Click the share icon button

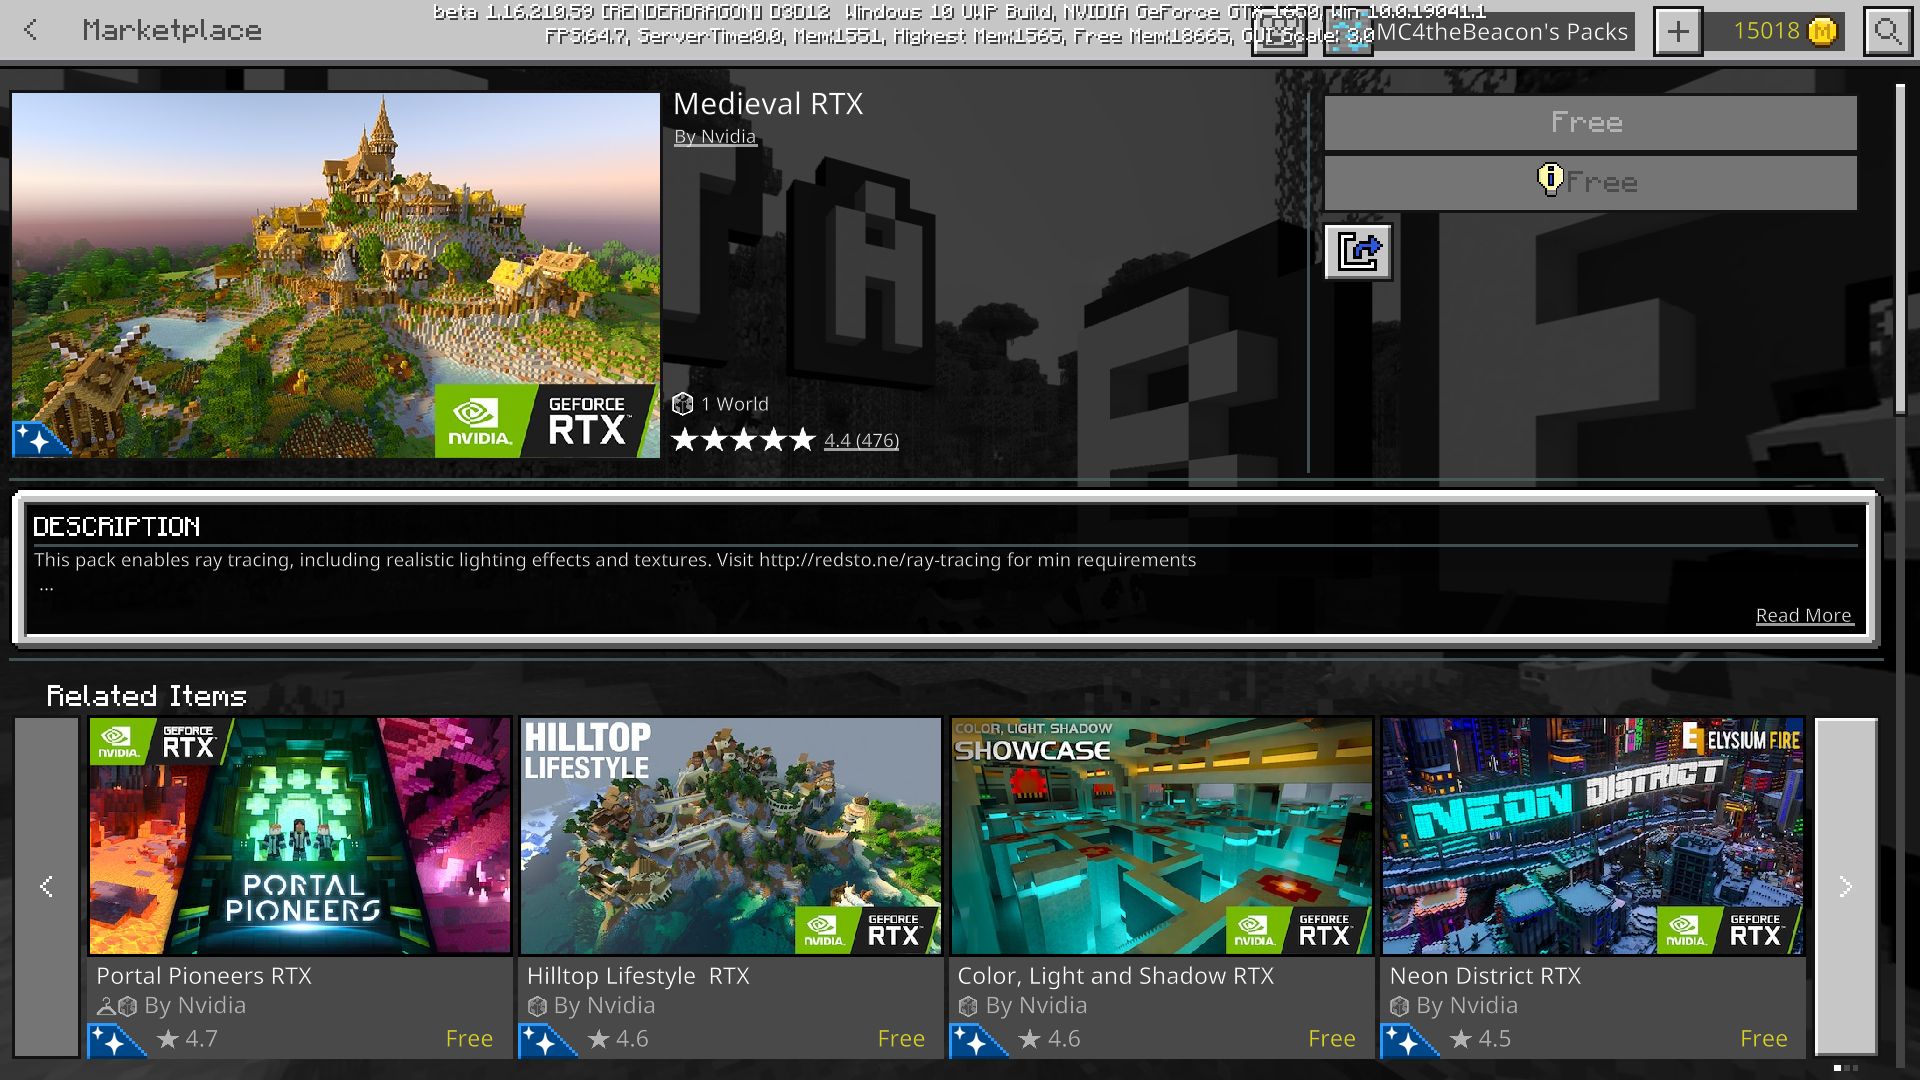(1358, 251)
